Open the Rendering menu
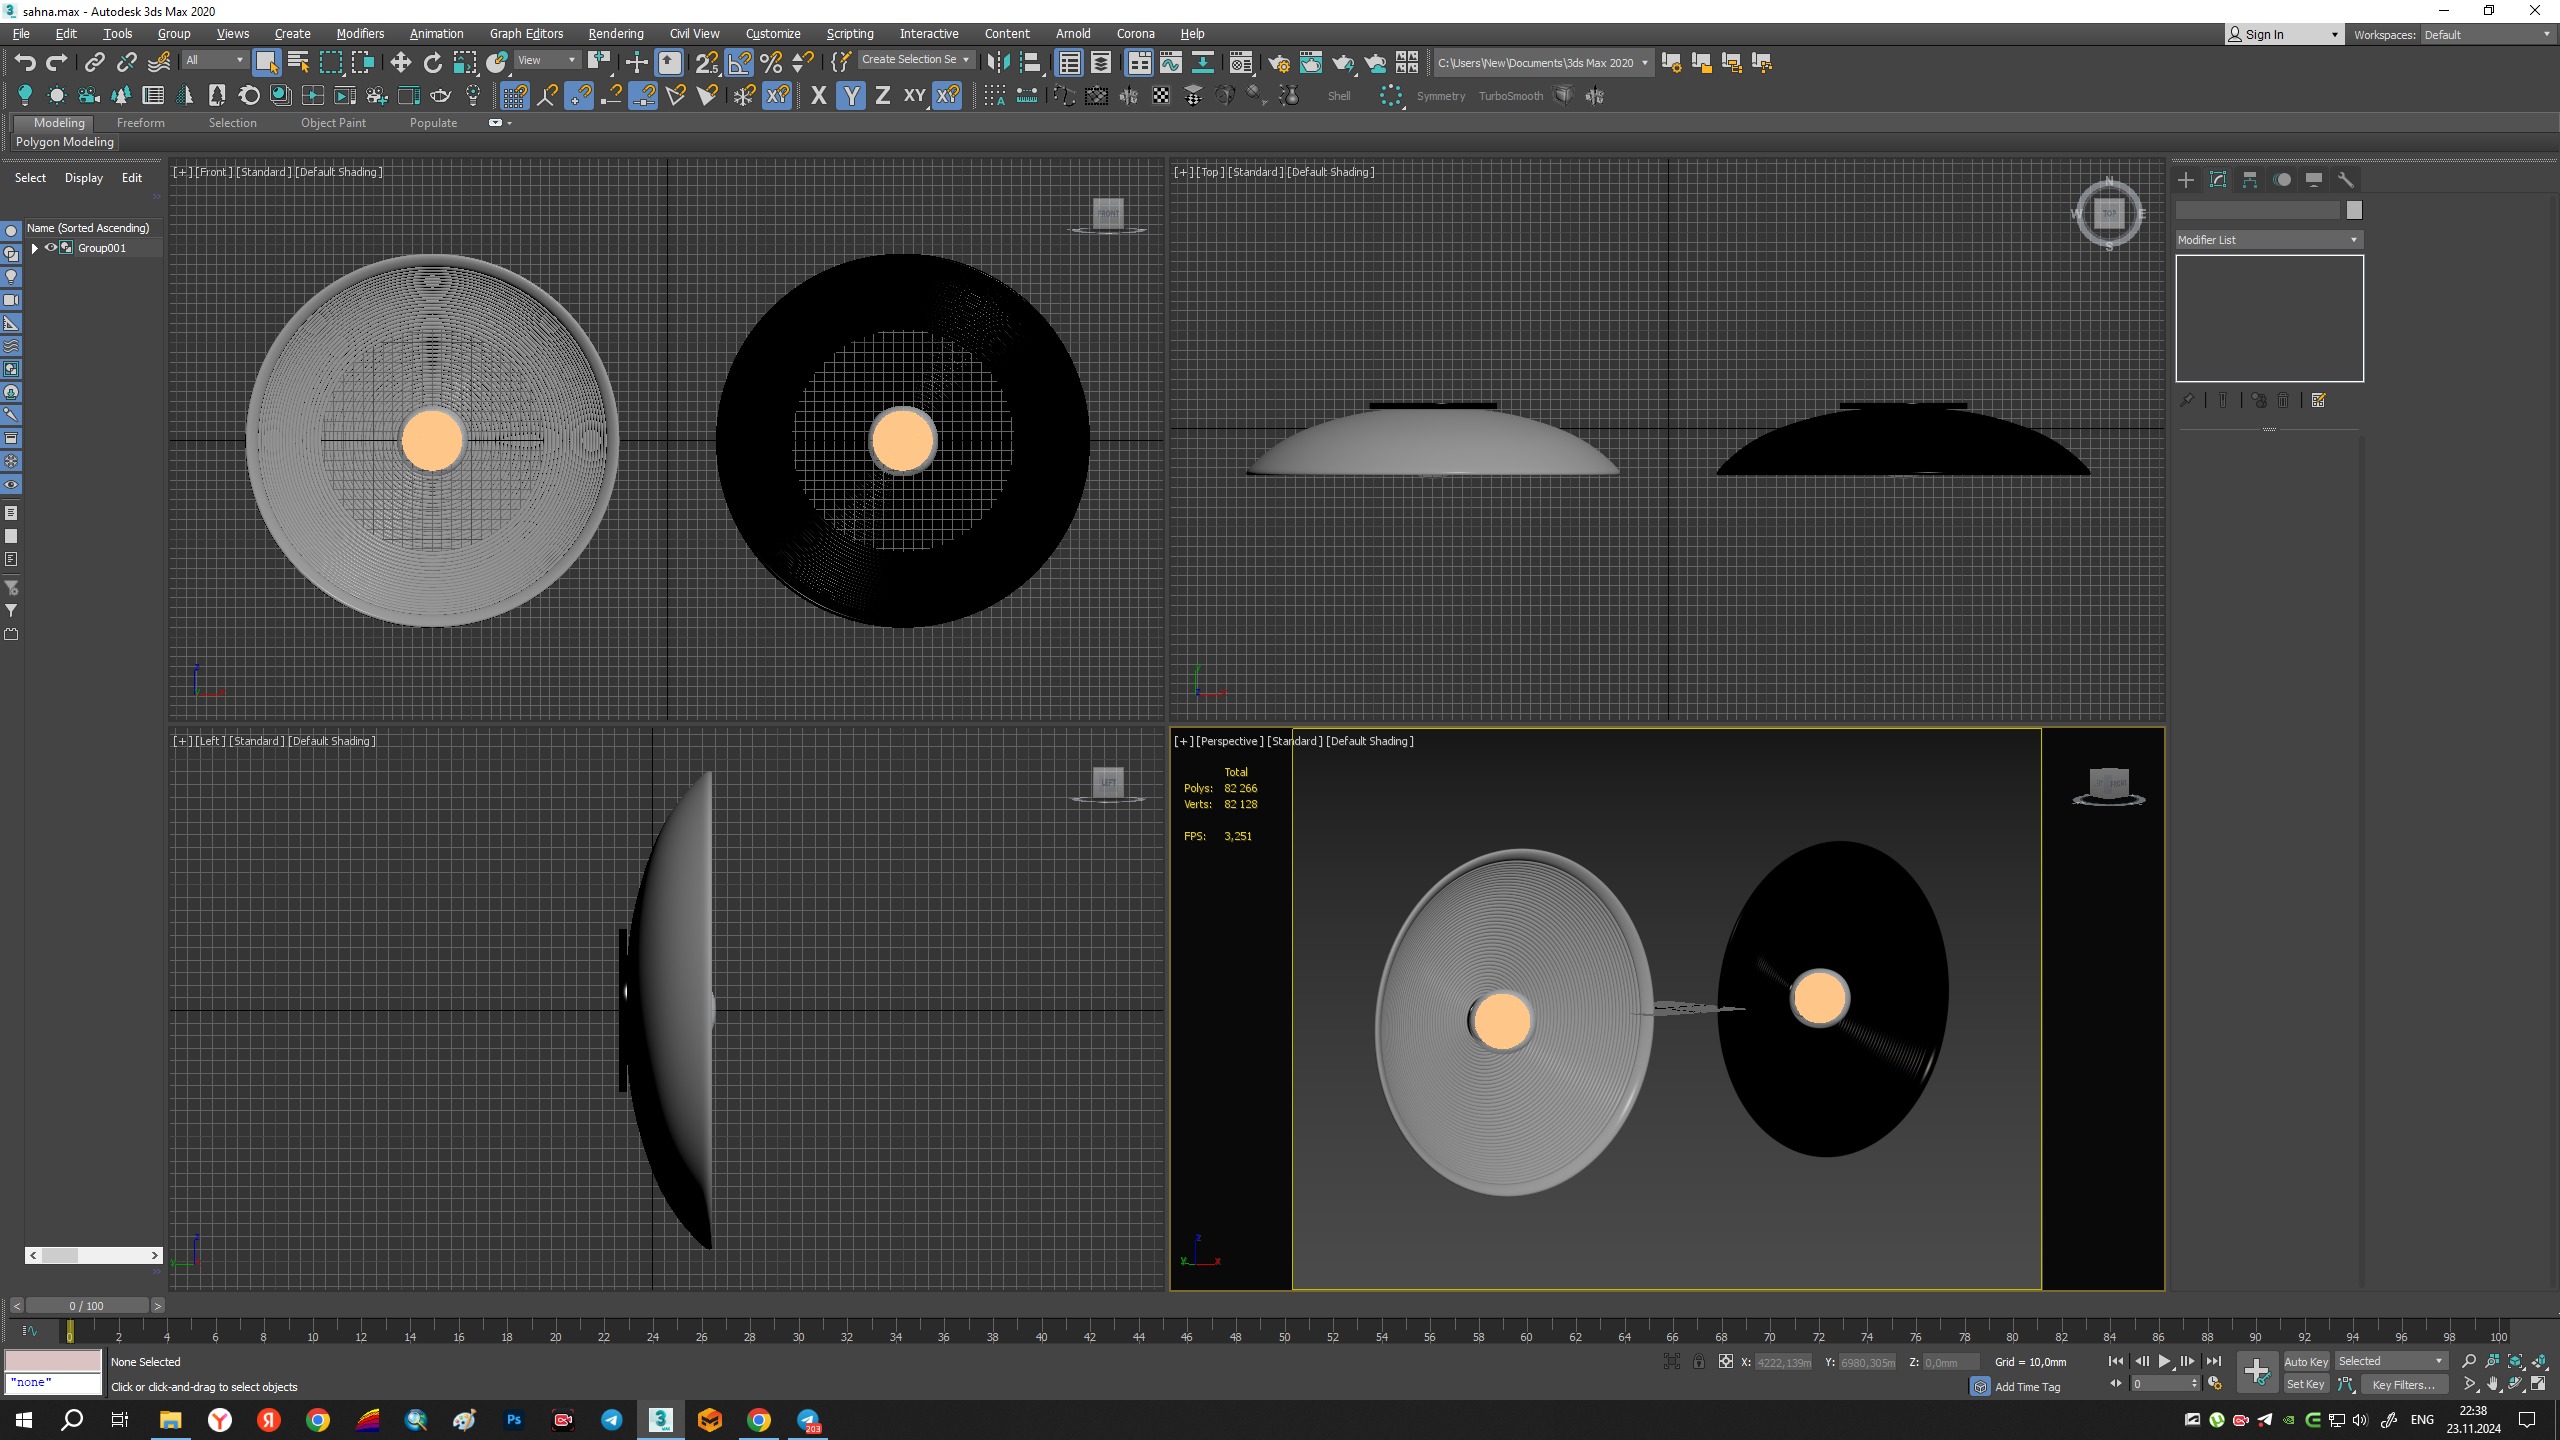The image size is (2560, 1440). coord(616,33)
